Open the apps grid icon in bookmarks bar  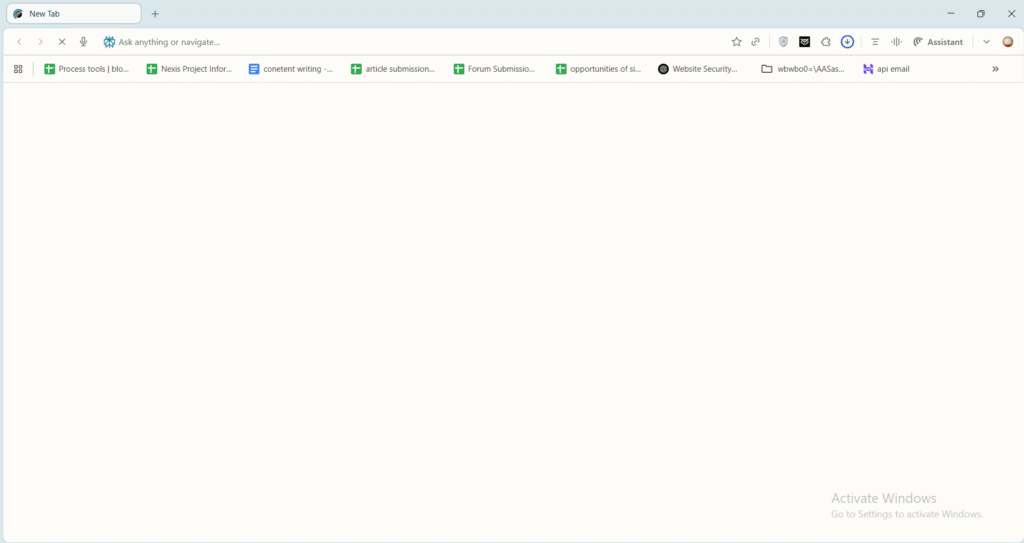(x=18, y=69)
